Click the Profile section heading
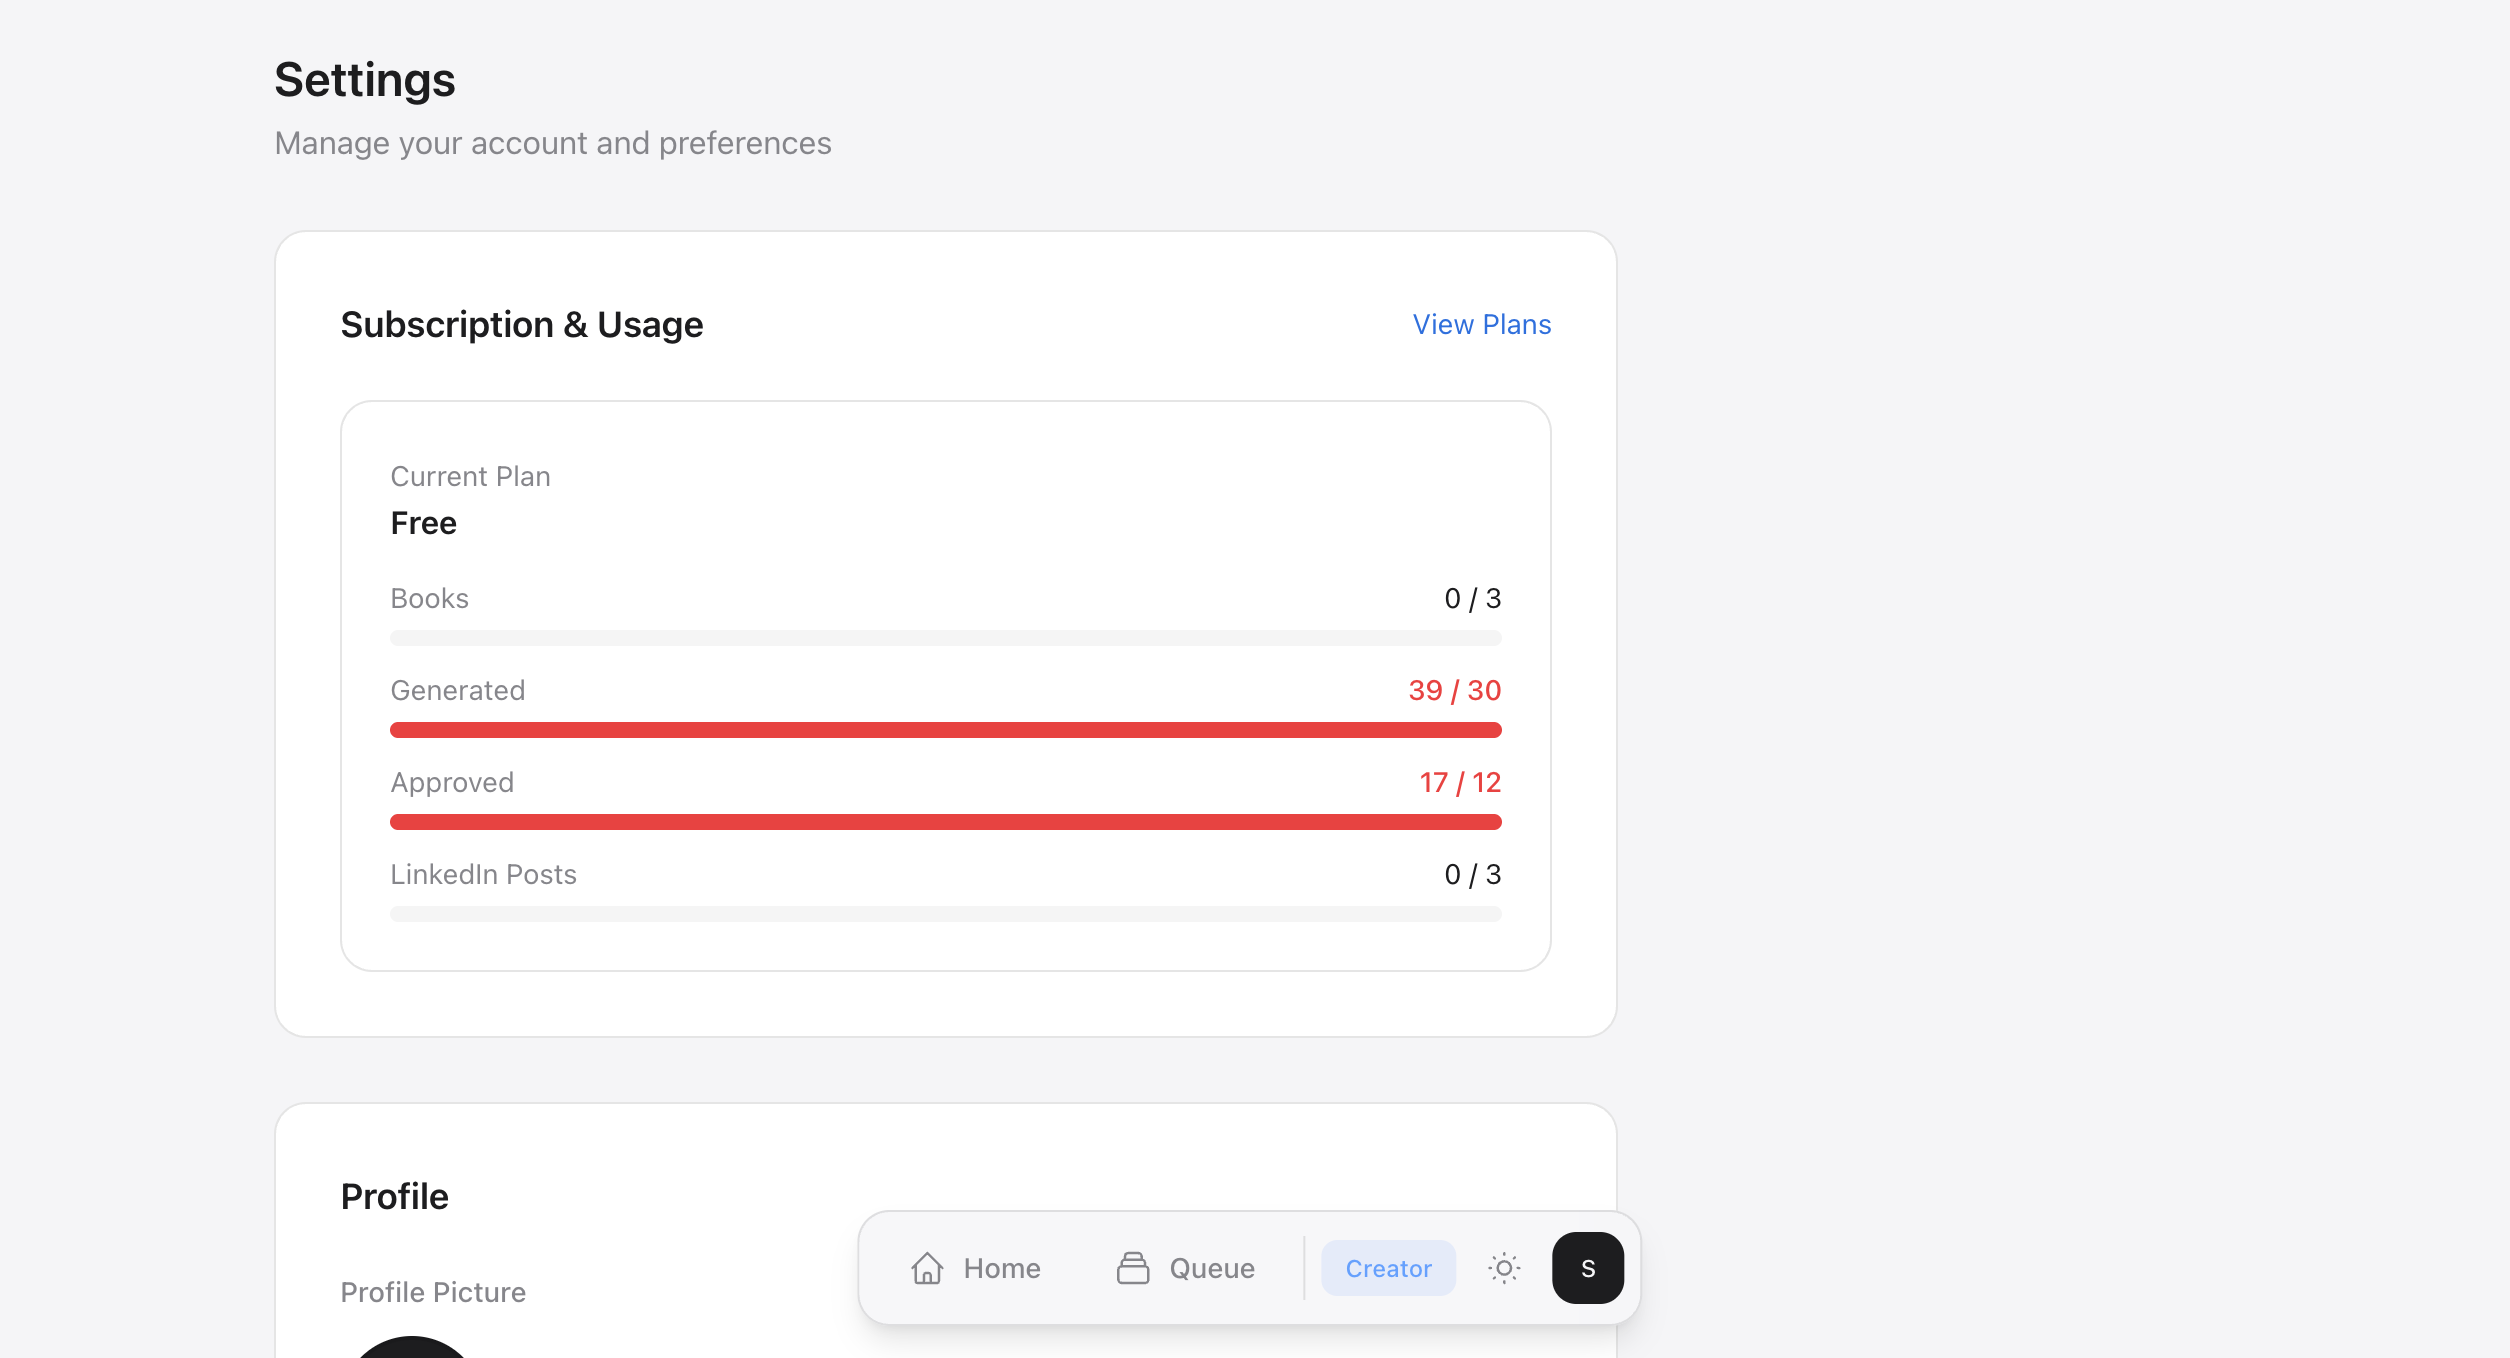 click(394, 1196)
